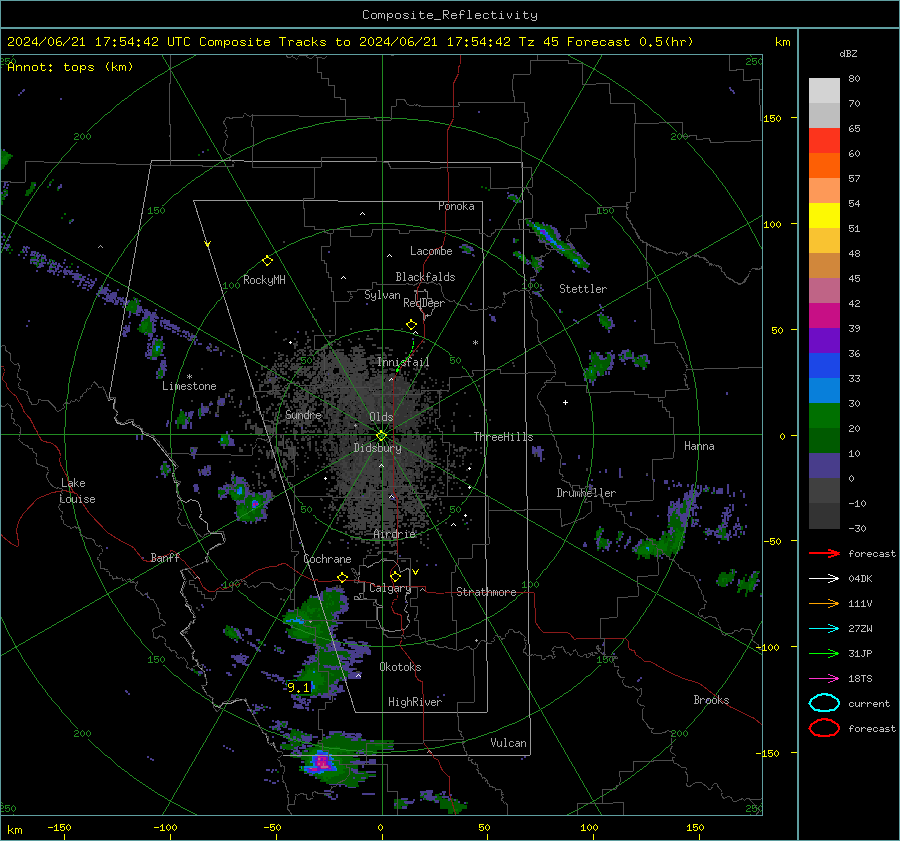Click the Vulcan label
This screenshot has height=841, width=900.
[509, 743]
